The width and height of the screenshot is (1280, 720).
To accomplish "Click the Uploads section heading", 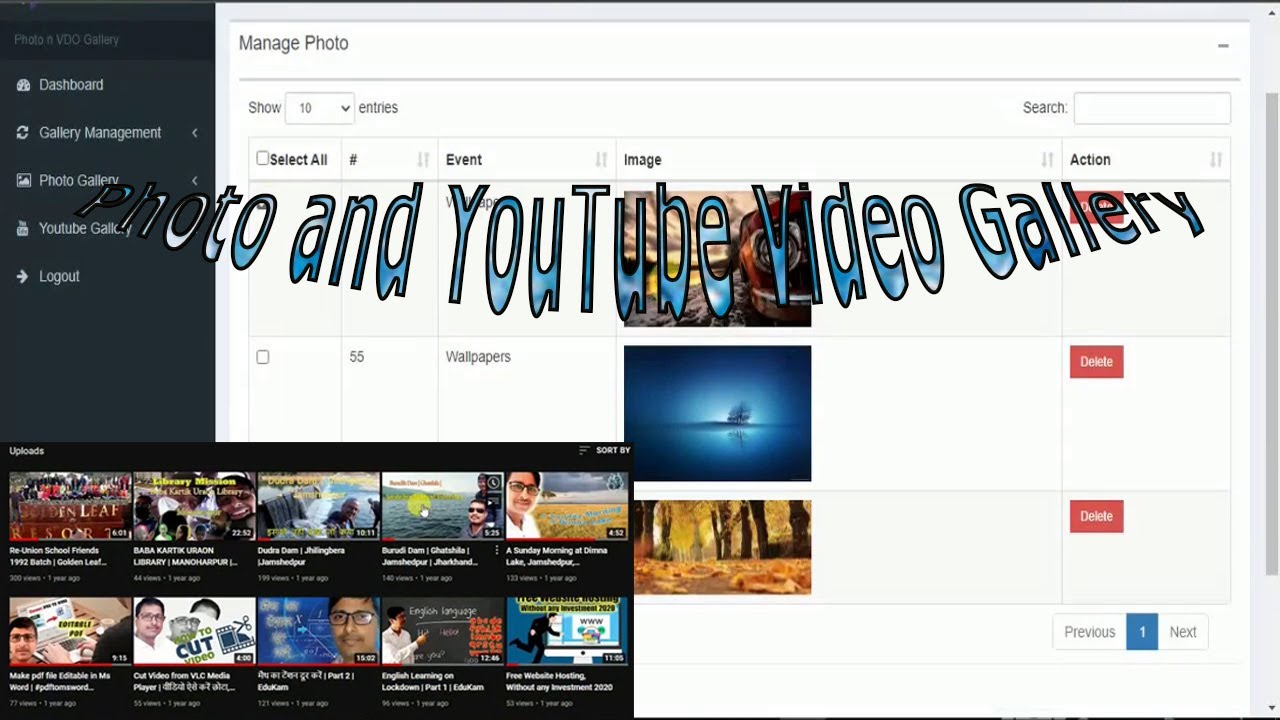I will click(27, 451).
